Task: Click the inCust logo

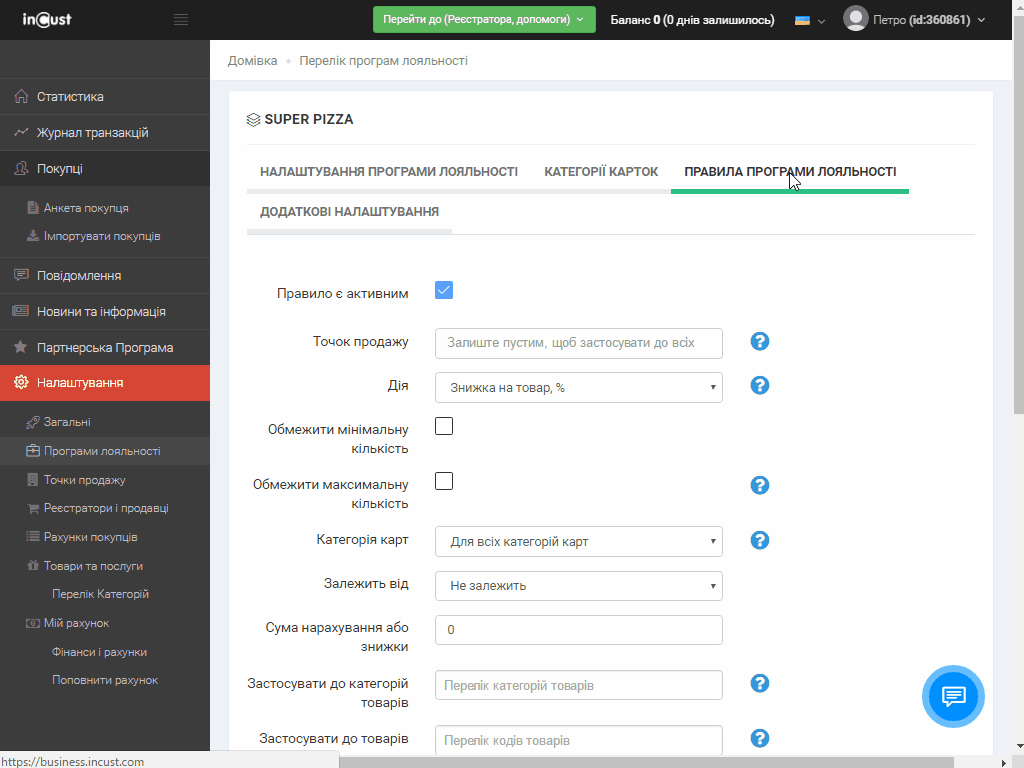Action: click(x=47, y=20)
